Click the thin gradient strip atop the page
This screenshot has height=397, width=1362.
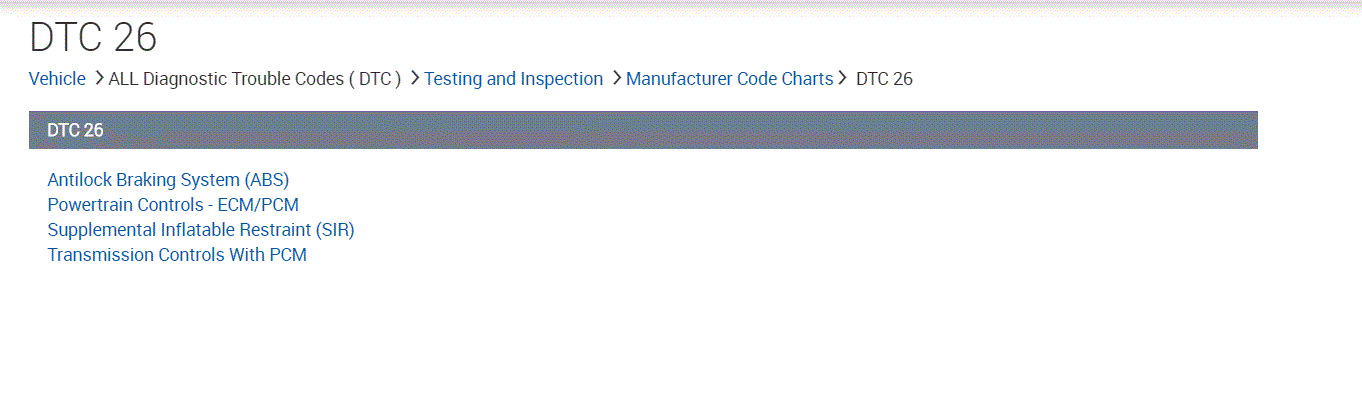pyautogui.click(x=681, y=4)
